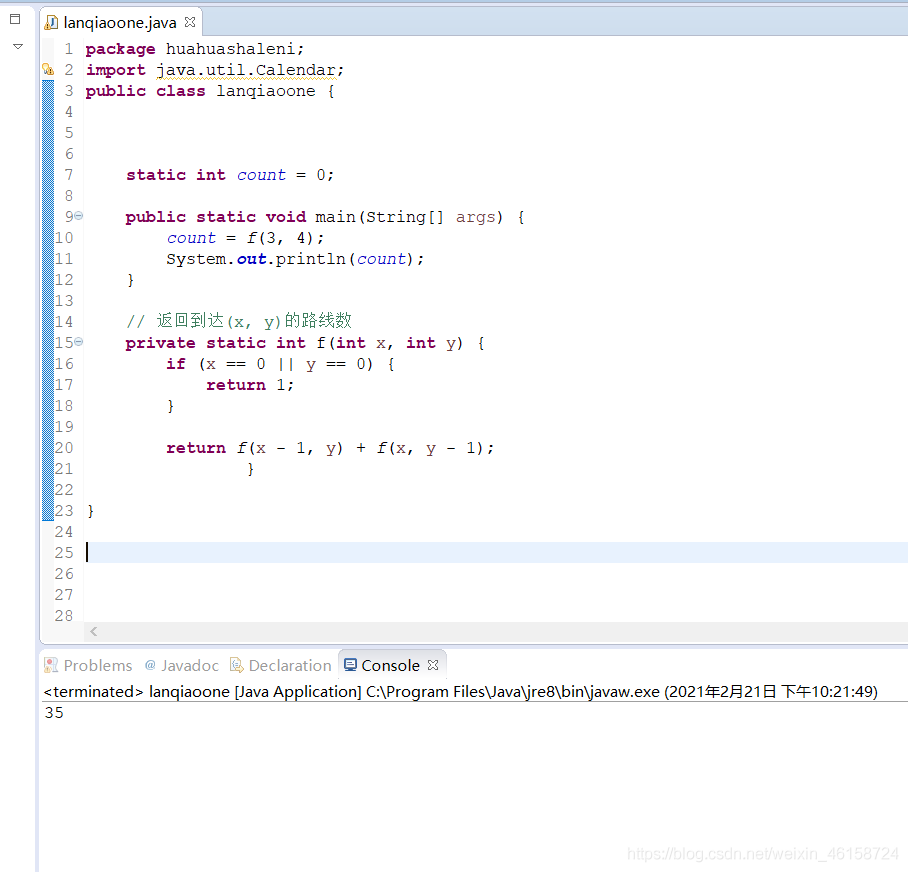Click 'println' on line 11

310,259
